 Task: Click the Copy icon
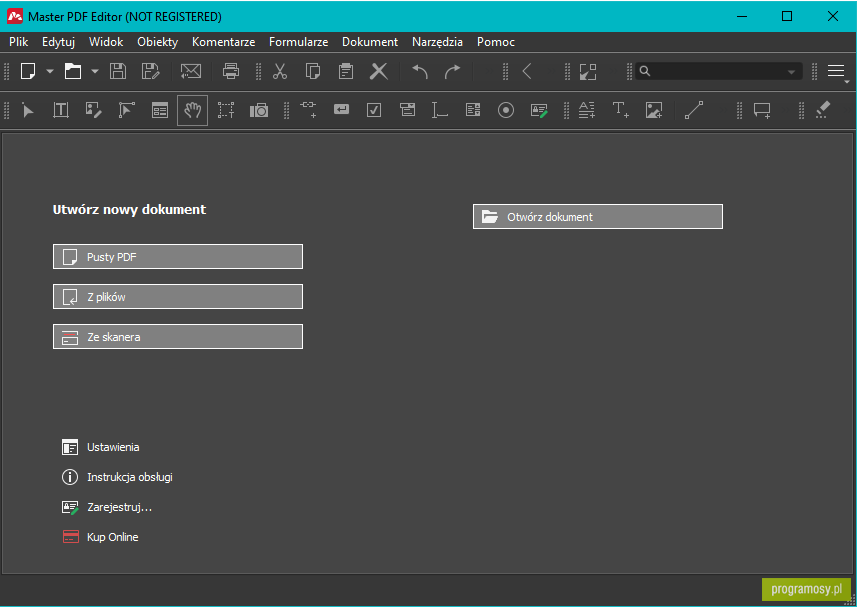(x=313, y=71)
